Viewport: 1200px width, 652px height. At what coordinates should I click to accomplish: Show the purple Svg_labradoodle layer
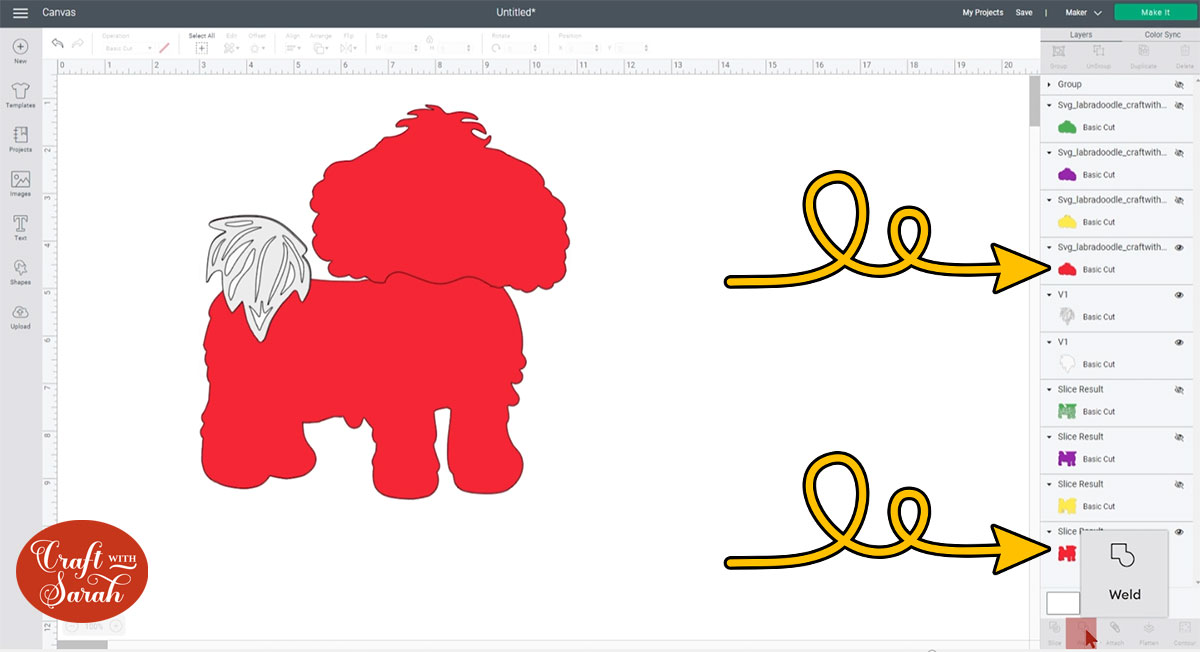(1179, 152)
